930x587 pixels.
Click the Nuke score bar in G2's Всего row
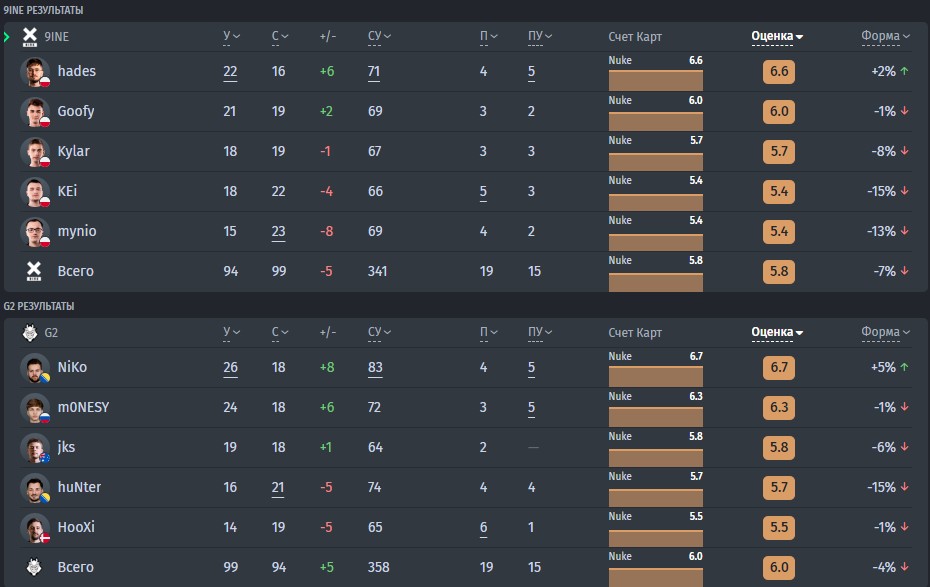click(655, 576)
